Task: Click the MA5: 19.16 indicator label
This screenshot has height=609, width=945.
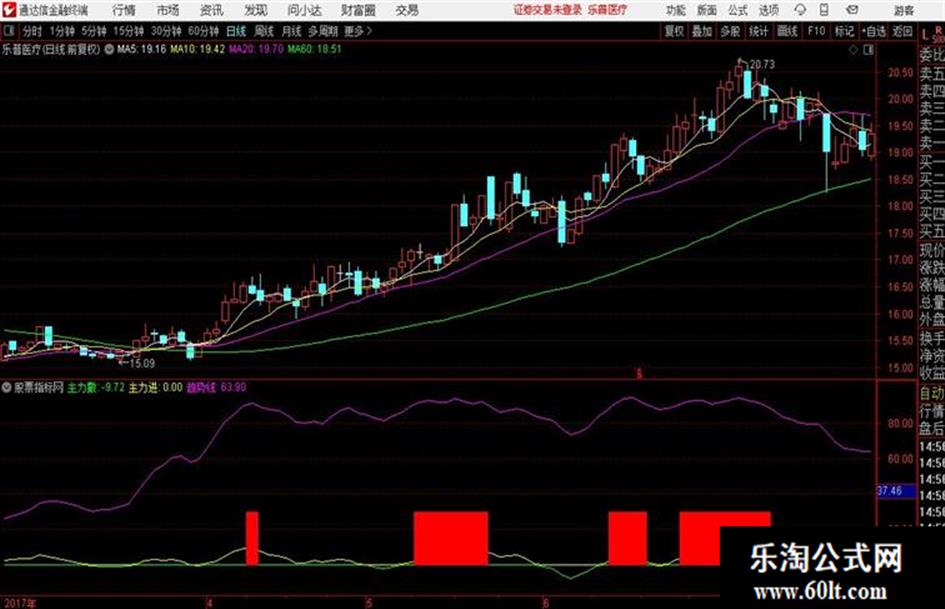Action: coord(141,49)
